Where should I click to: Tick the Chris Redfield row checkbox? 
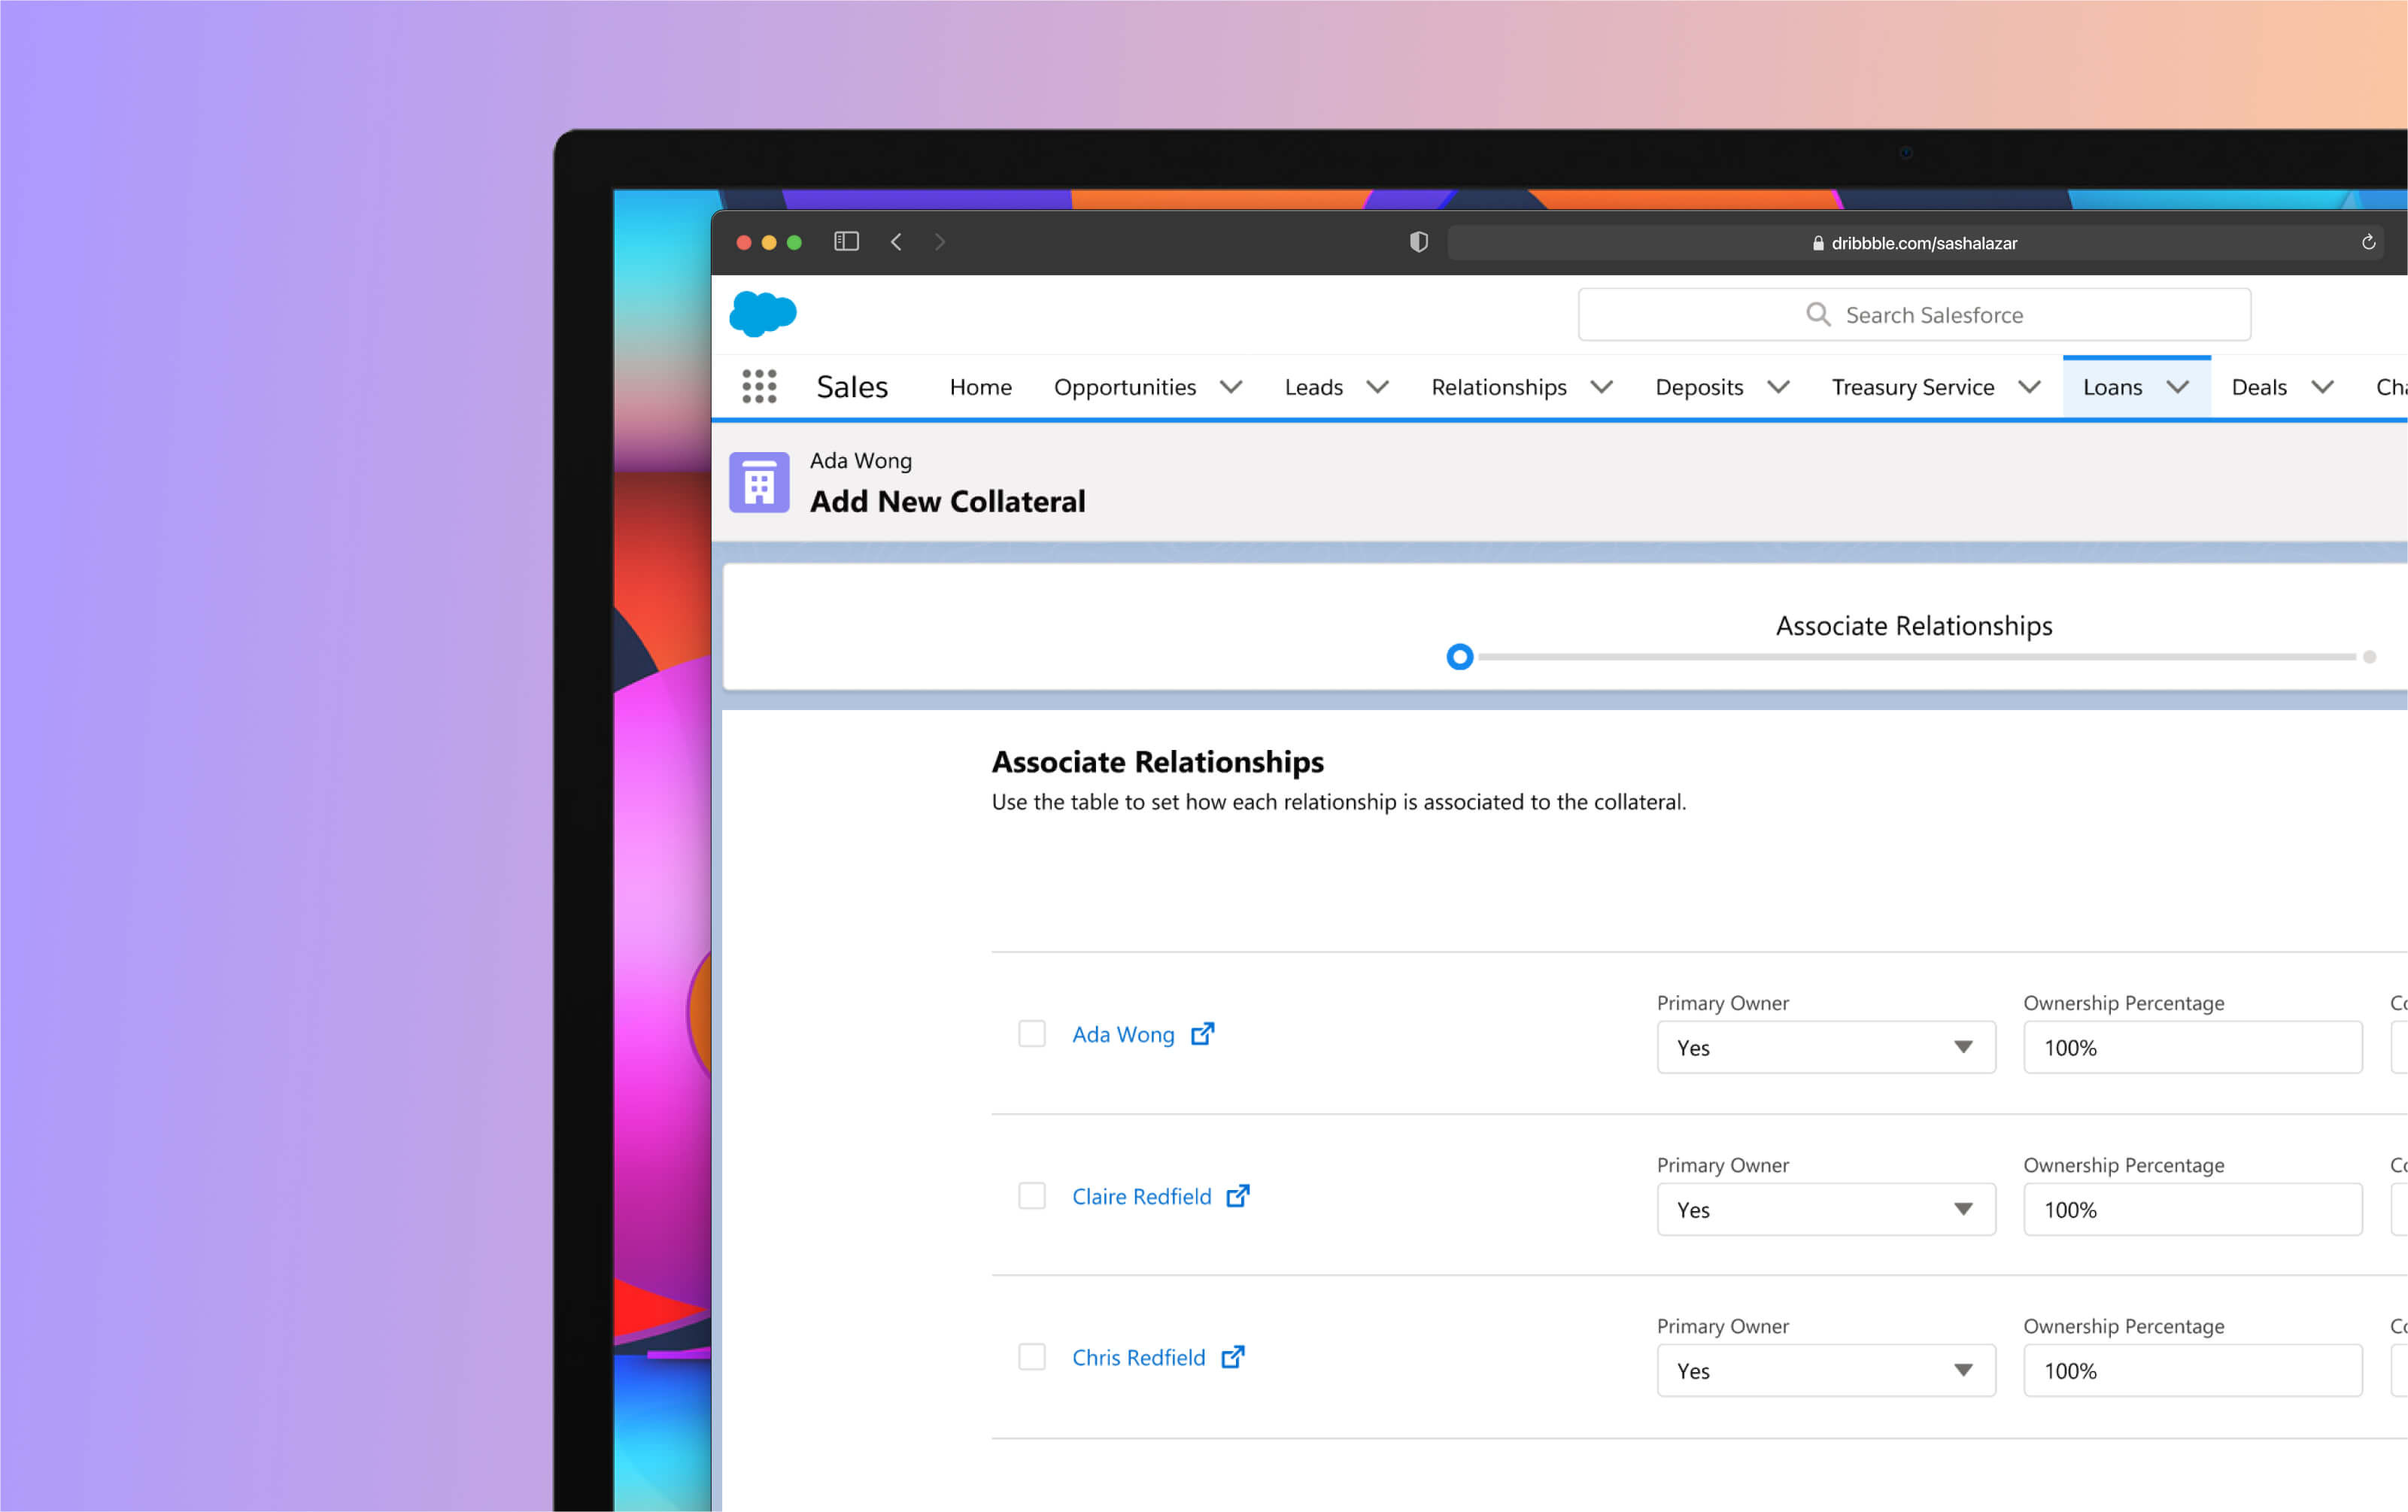pyautogui.click(x=1031, y=1356)
